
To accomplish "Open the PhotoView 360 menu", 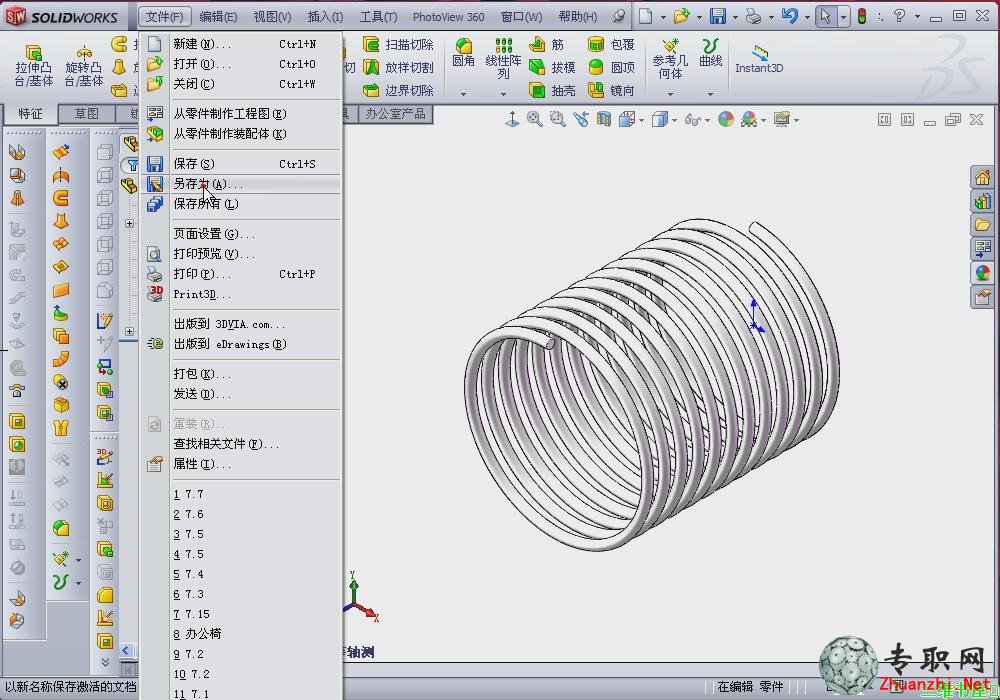I will pos(448,17).
